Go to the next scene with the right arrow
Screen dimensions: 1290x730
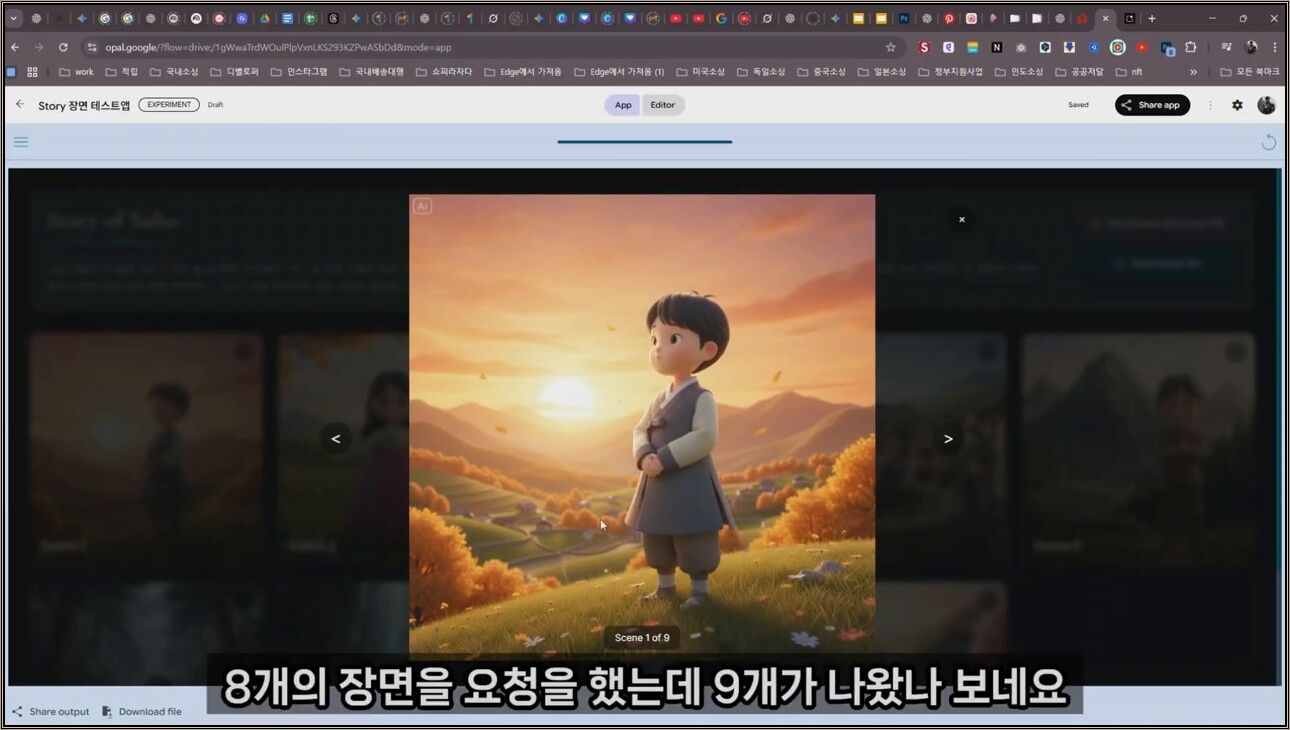tap(948, 439)
